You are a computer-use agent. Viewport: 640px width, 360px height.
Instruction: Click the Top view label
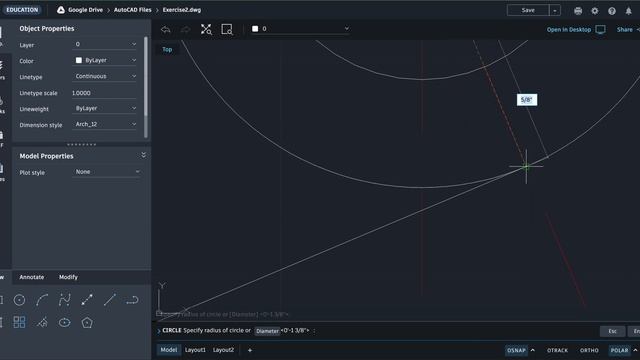(x=167, y=49)
